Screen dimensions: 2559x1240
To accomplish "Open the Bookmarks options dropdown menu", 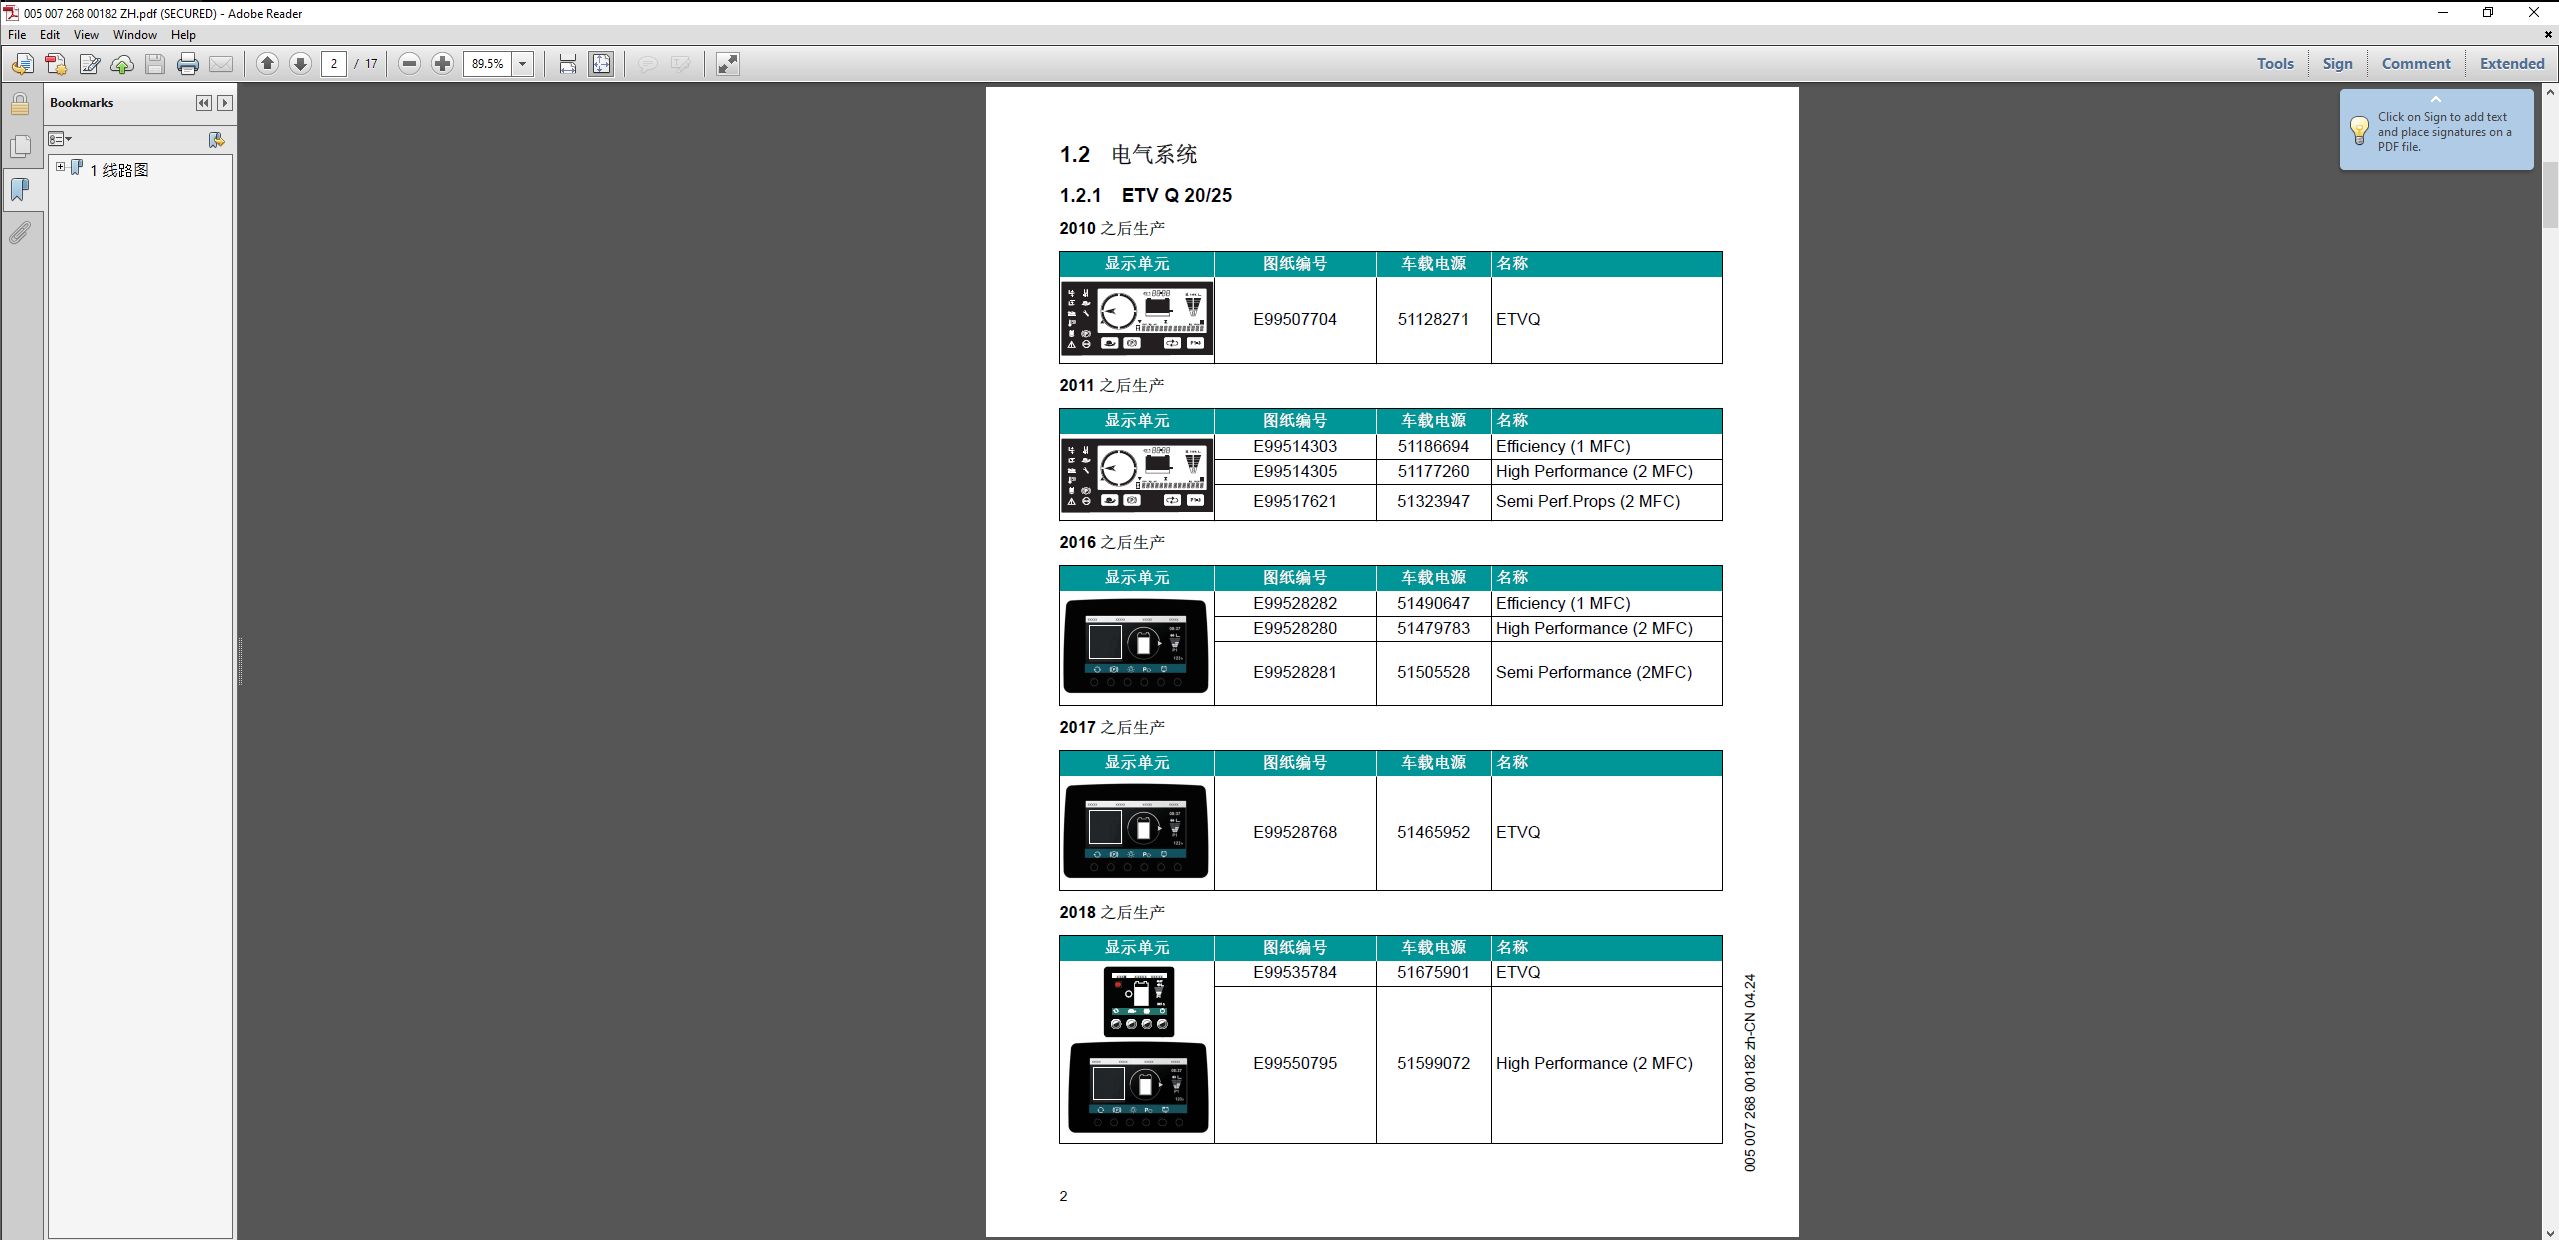I will (60, 139).
